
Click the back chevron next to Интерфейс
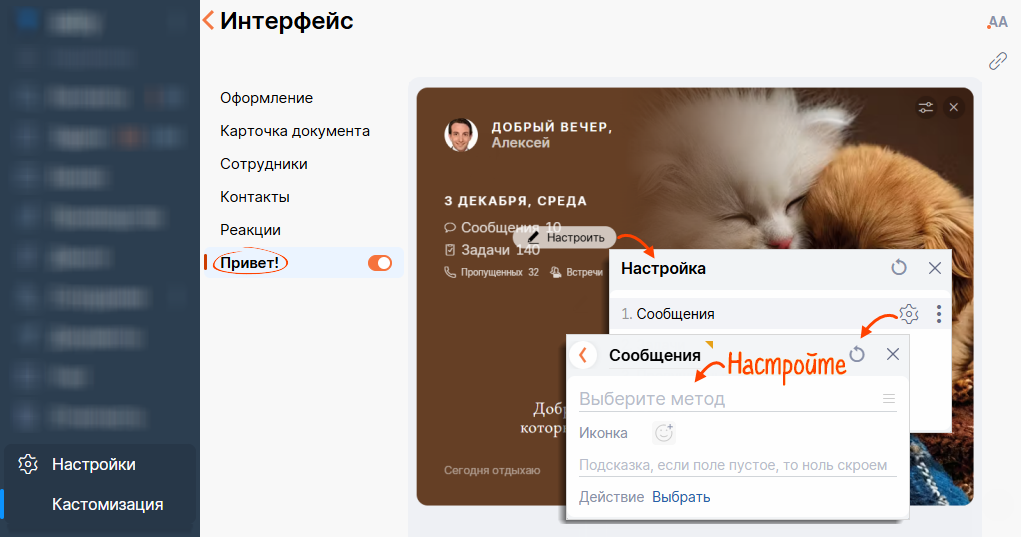pyautogui.click(x=208, y=20)
